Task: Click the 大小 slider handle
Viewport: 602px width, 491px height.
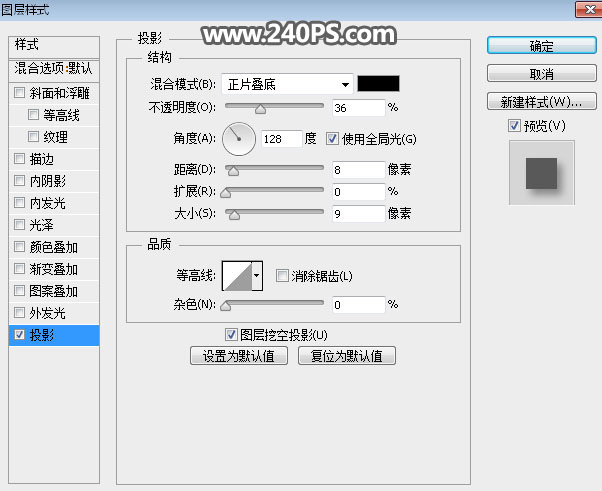Action: [234, 215]
